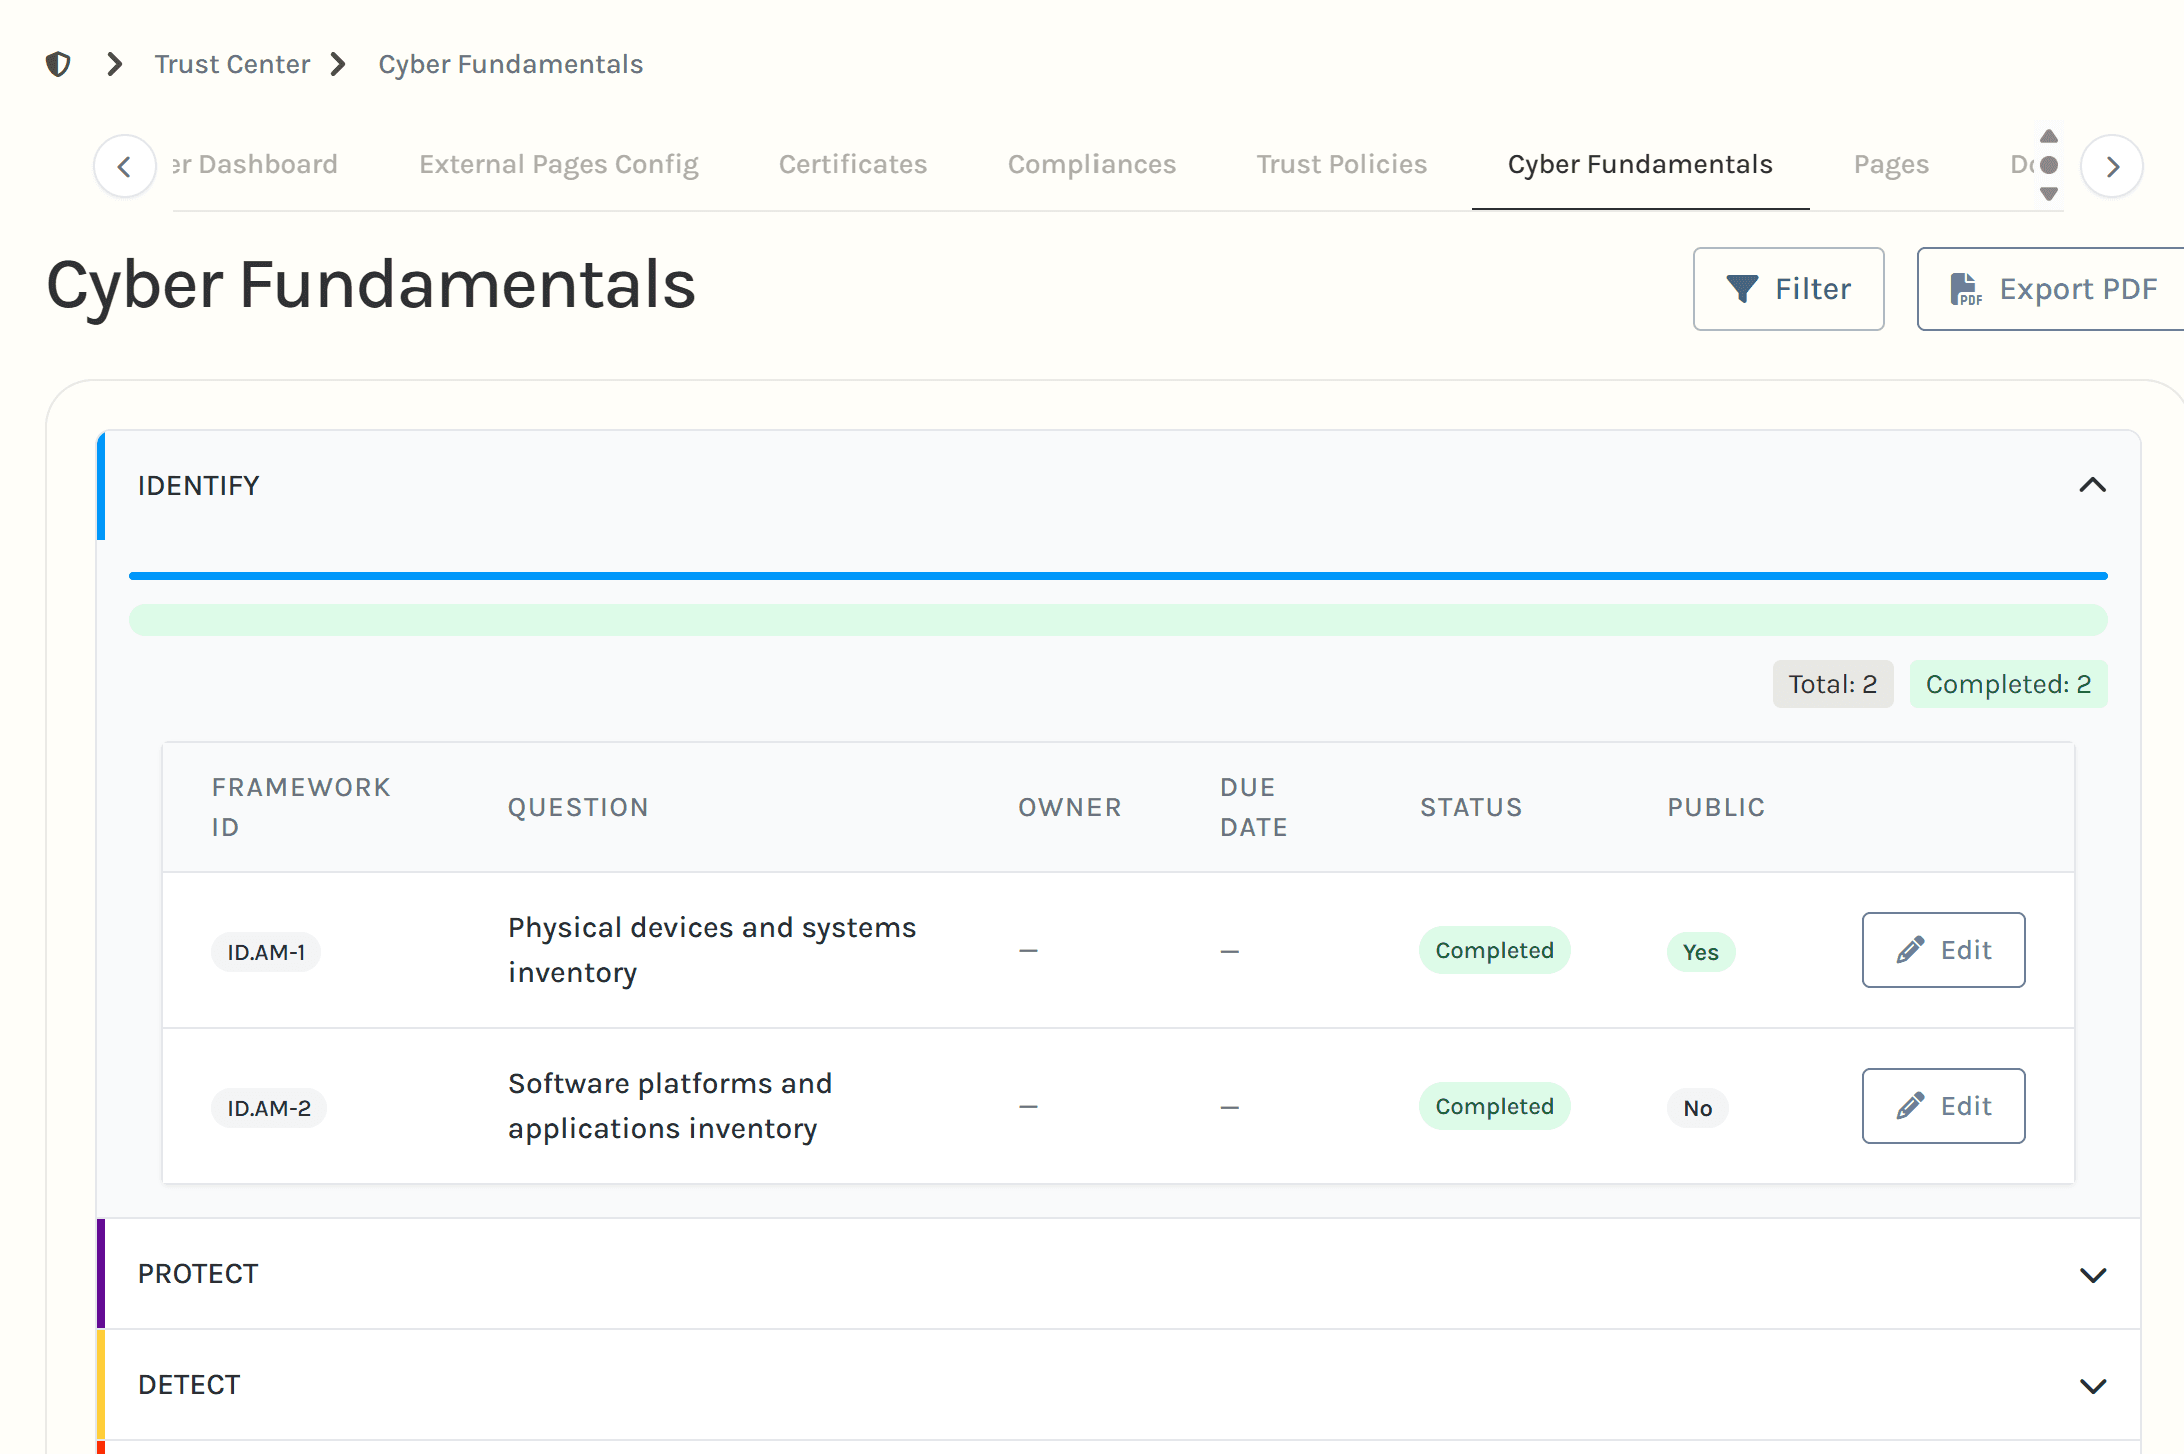This screenshot has height=1454, width=2184.
Task: Click the No public badge for ID.AM-2
Action: point(1697,1108)
